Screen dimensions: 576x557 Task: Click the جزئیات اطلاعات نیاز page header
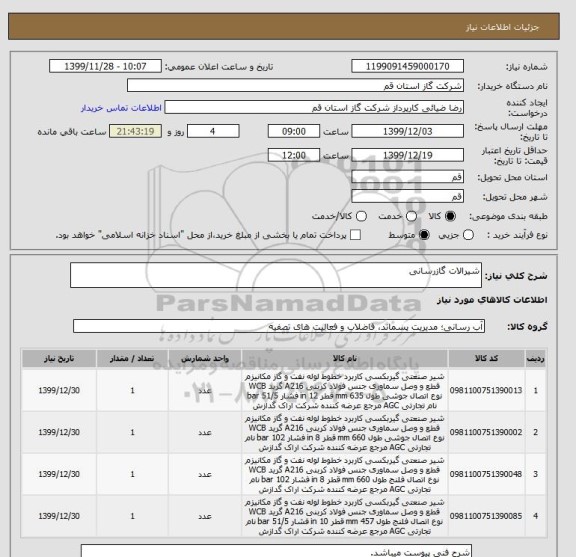pos(502,28)
